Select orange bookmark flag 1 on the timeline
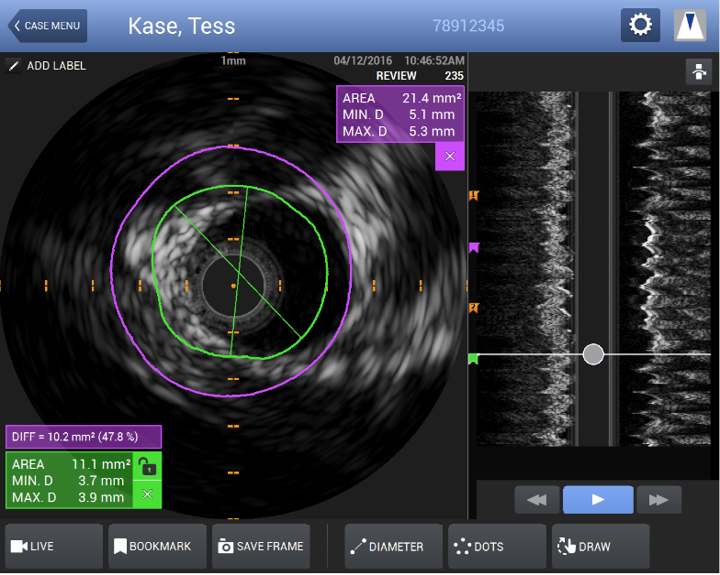The image size is (720, 575). pyautogui.click(x=474, y=196)
